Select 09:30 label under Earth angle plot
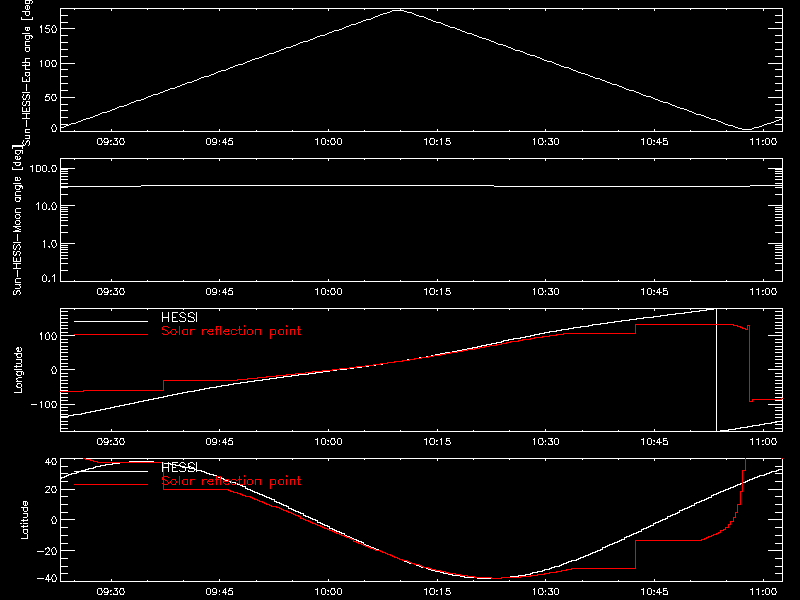 (111, 142)
